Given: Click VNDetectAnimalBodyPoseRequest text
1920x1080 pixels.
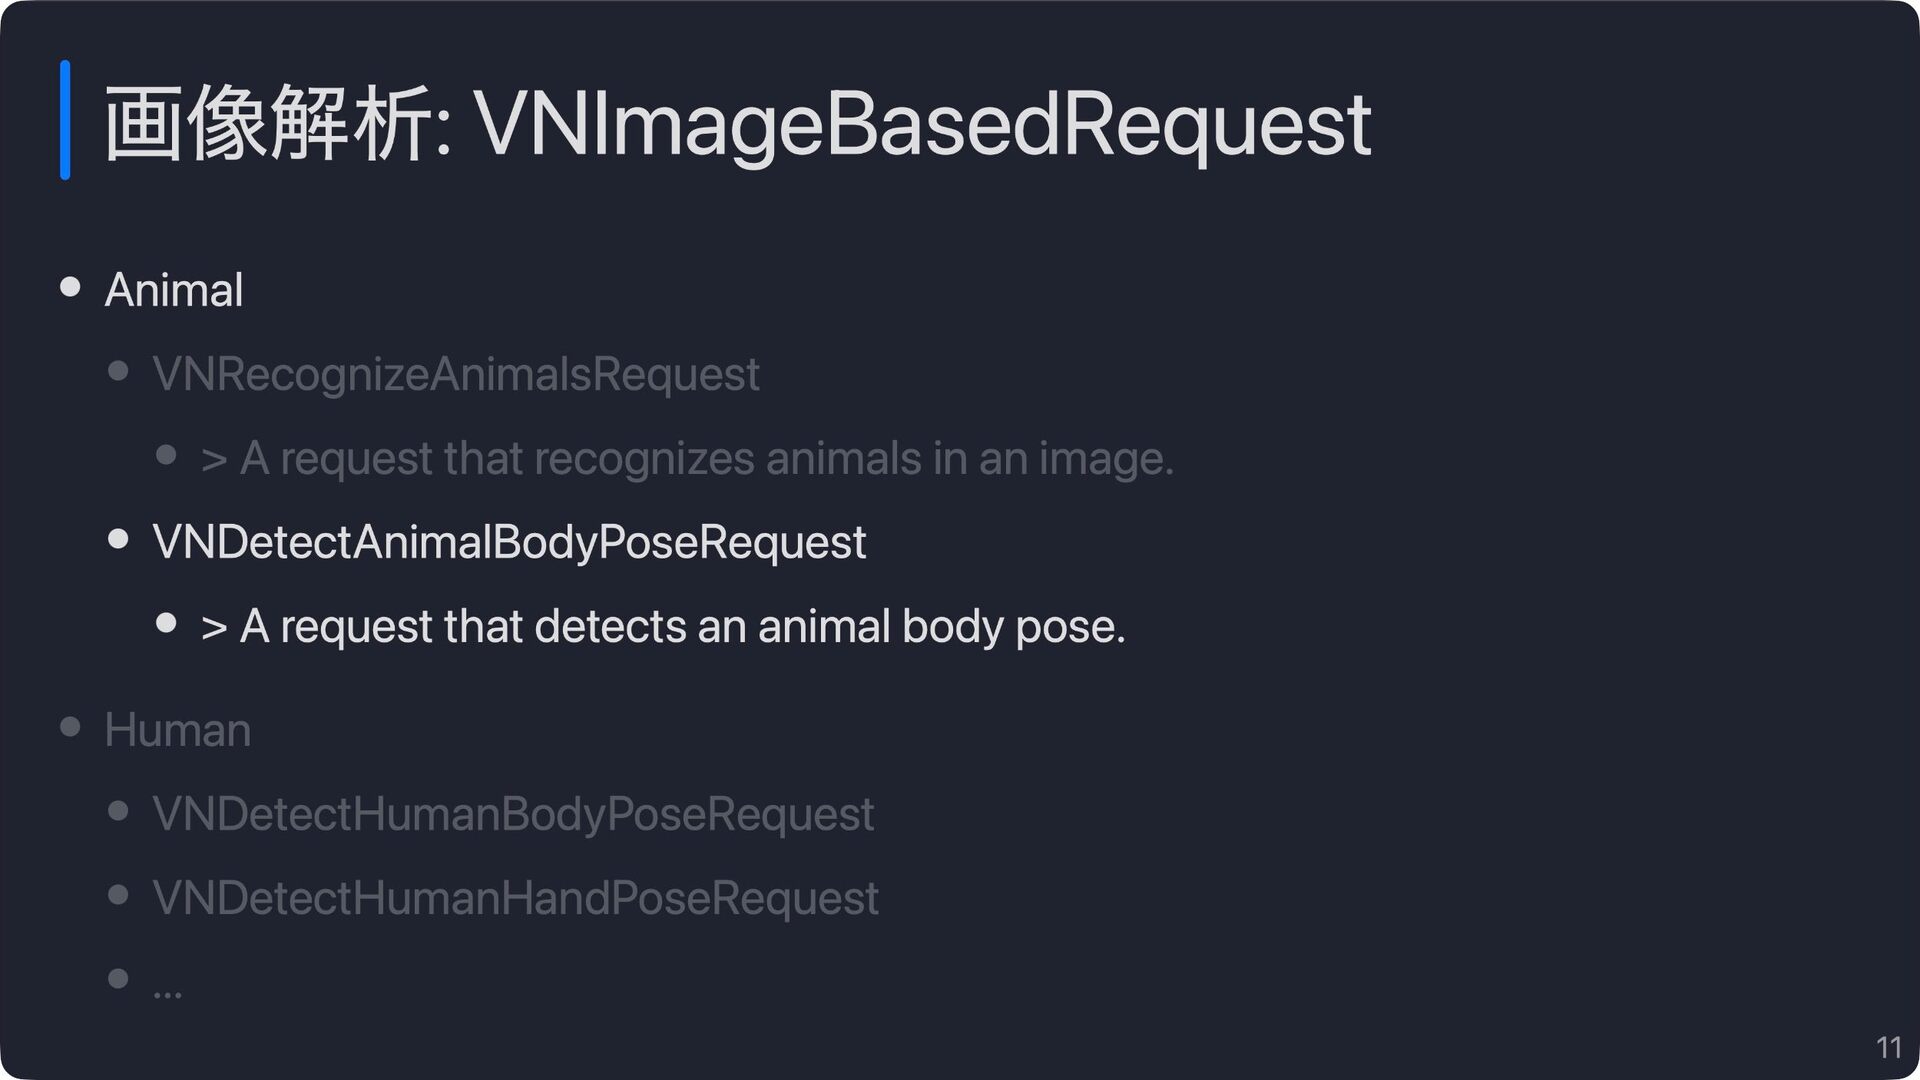Looking at the screenshot, I should tap(509, 542).
